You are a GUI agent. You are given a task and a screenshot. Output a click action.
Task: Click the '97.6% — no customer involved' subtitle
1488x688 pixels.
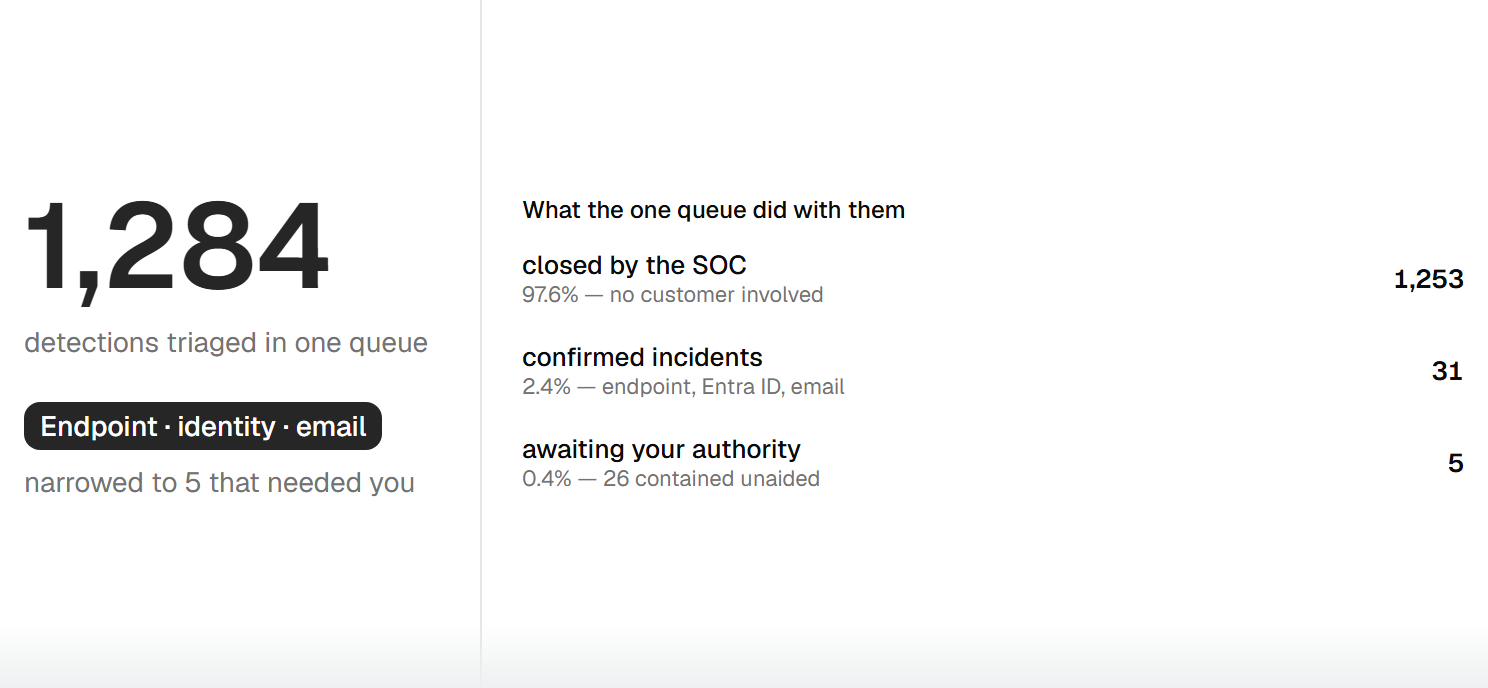[673, 295]
